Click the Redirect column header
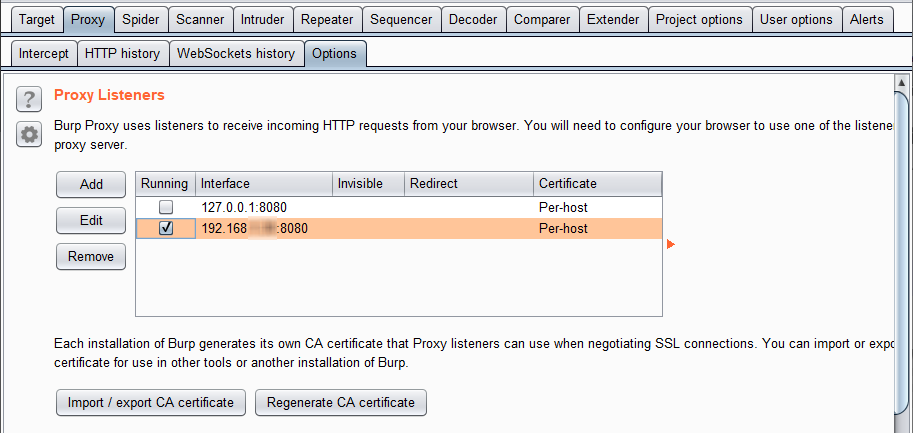913x433 pixels. pos(469,184)
